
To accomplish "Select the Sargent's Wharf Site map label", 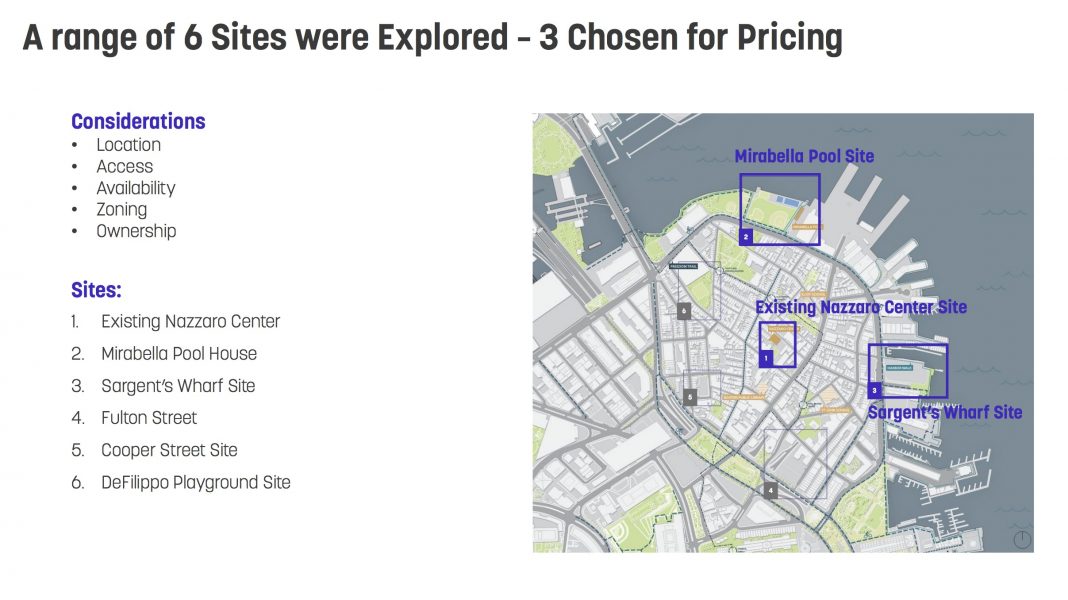I will click(x=945, y=413).
